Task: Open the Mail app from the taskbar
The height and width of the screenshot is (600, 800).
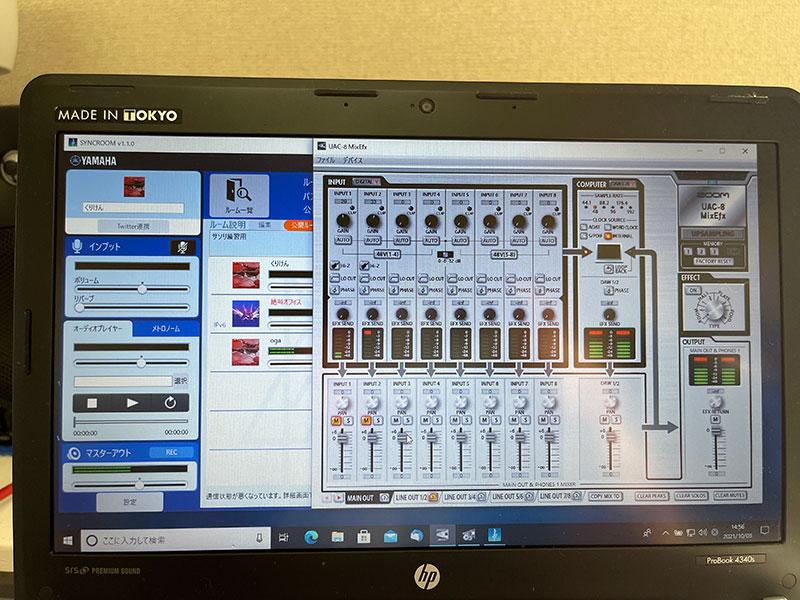Action: [x=390, y=536]
